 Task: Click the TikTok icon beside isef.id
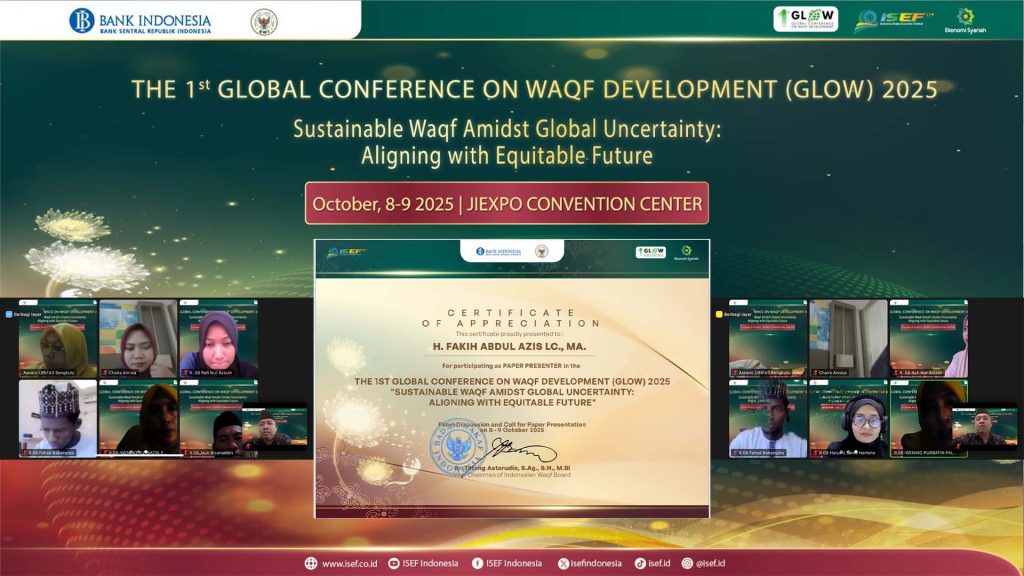click(x=639, y=563)
